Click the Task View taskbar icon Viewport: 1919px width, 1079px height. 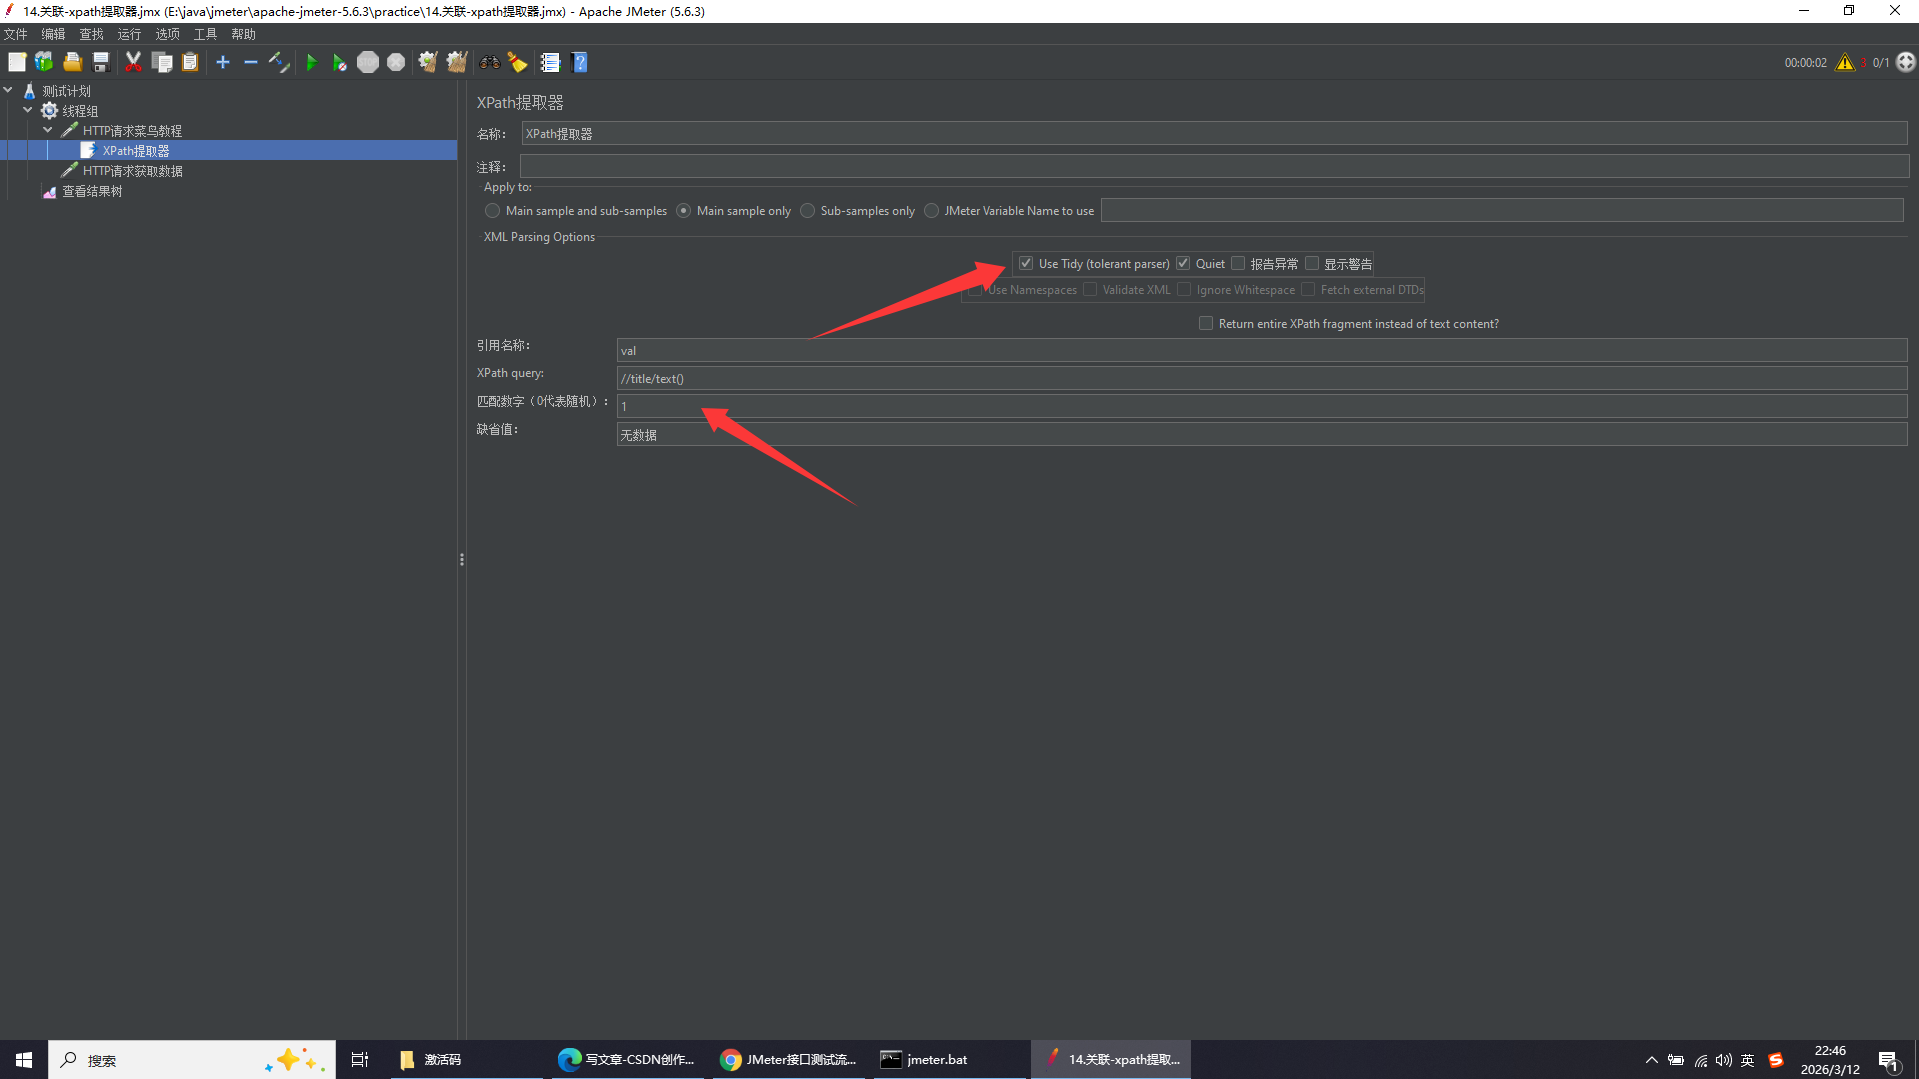360,1059
